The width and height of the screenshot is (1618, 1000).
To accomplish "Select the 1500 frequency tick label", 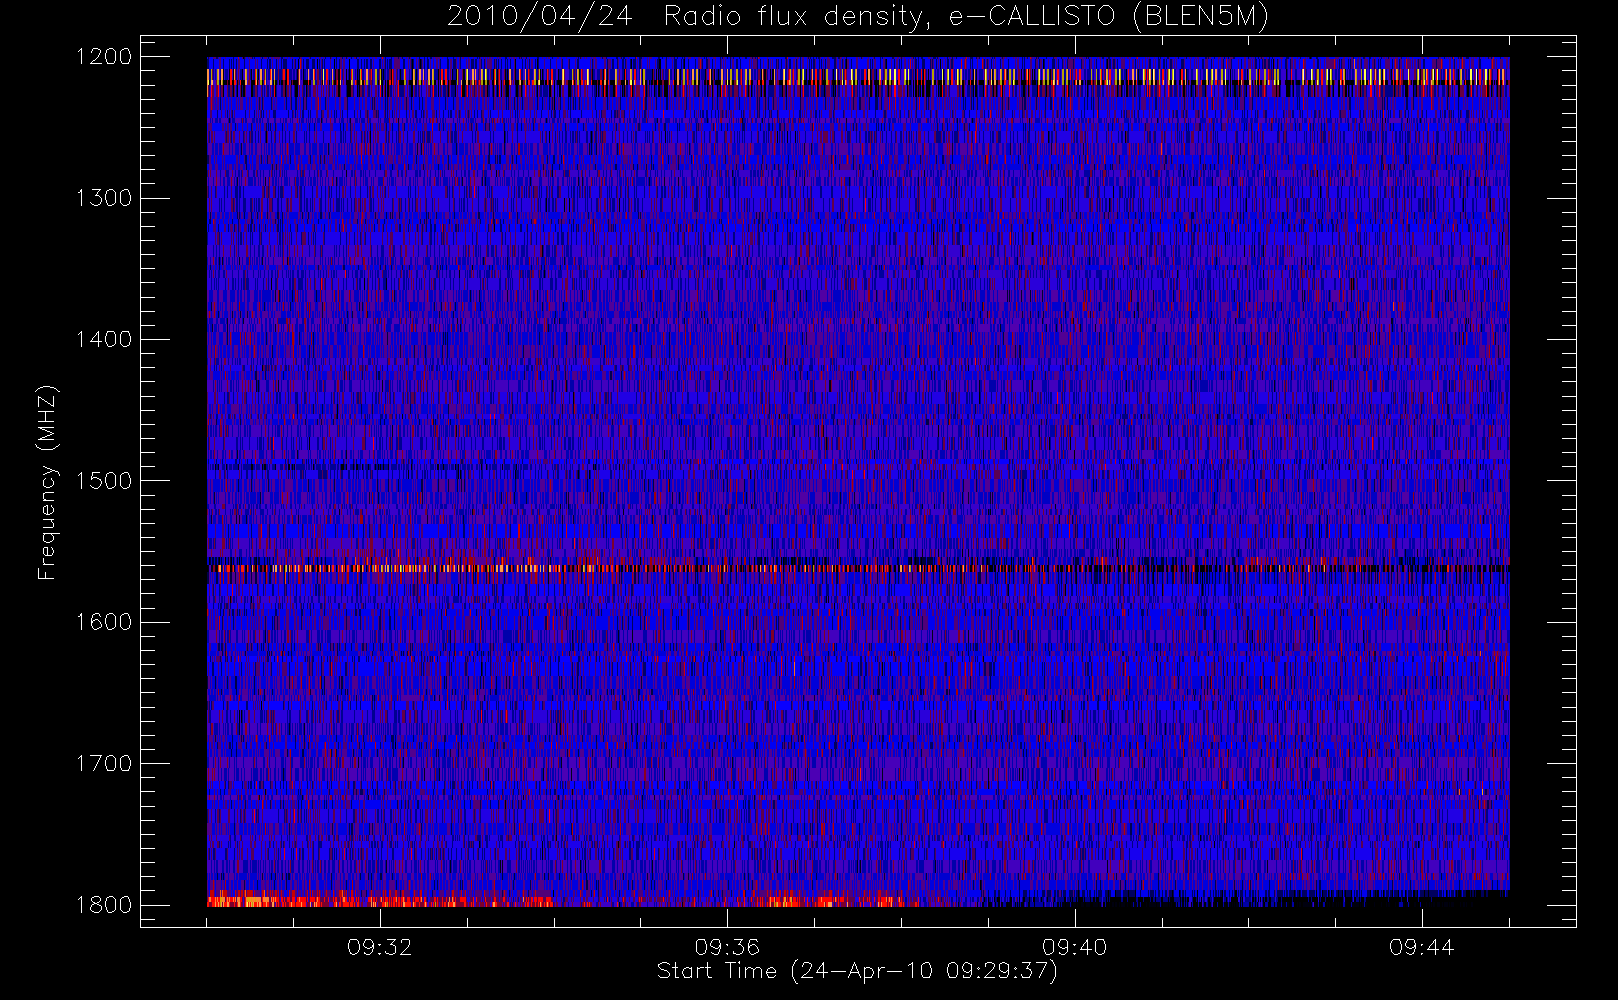I will pos(105,481).
